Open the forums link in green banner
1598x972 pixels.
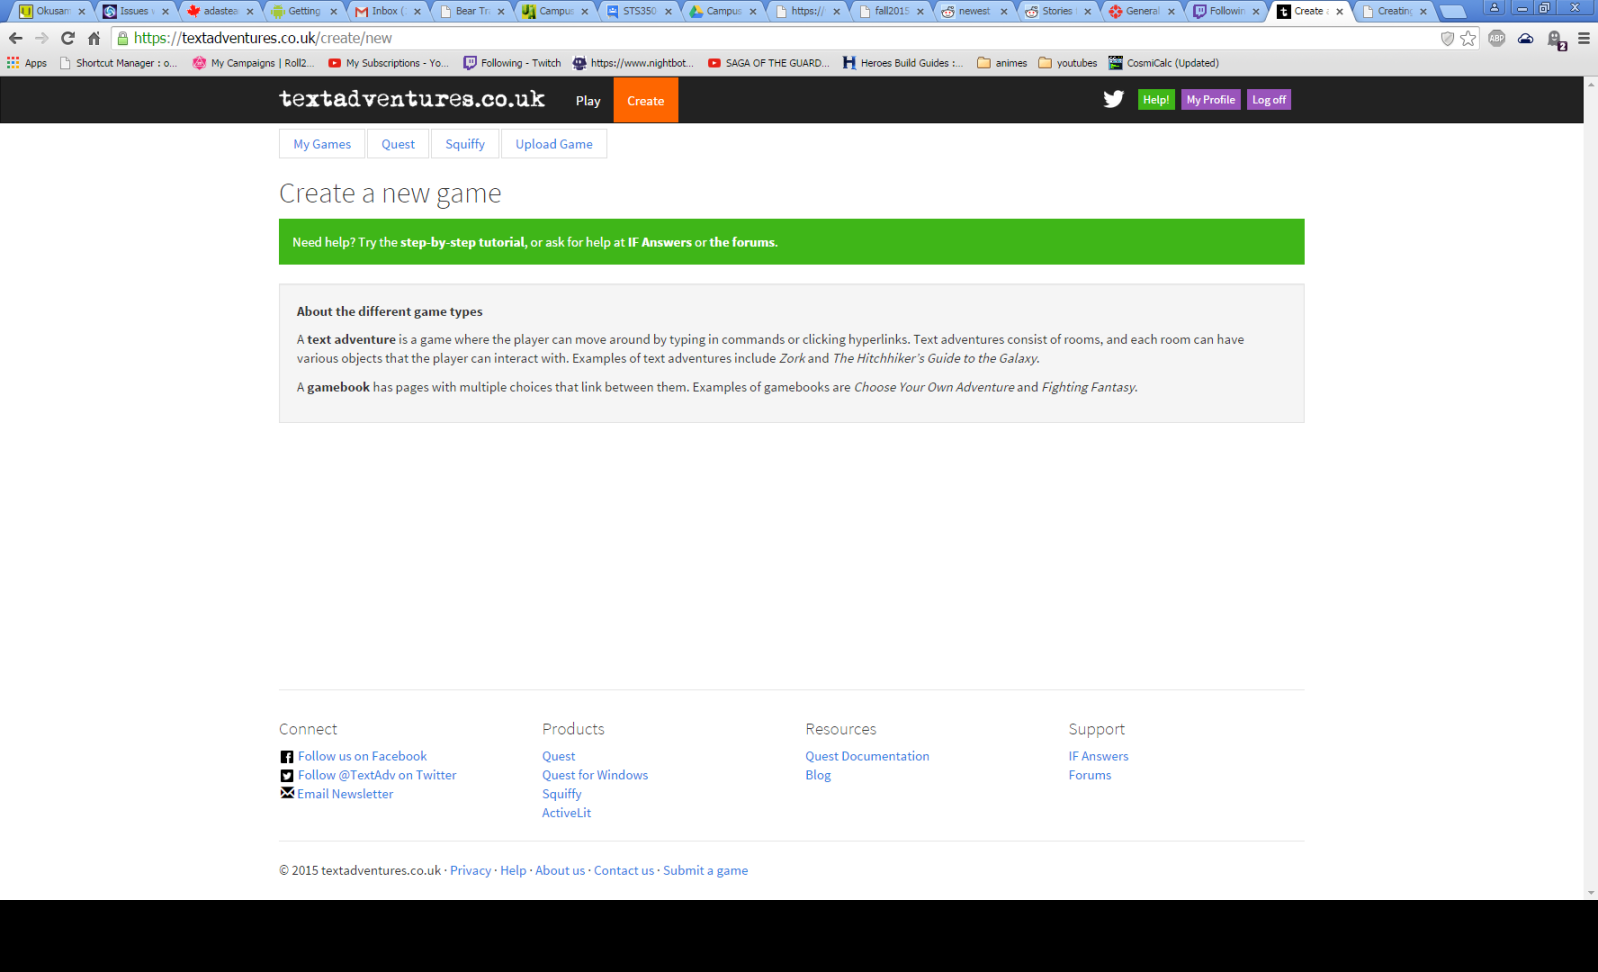742,242
